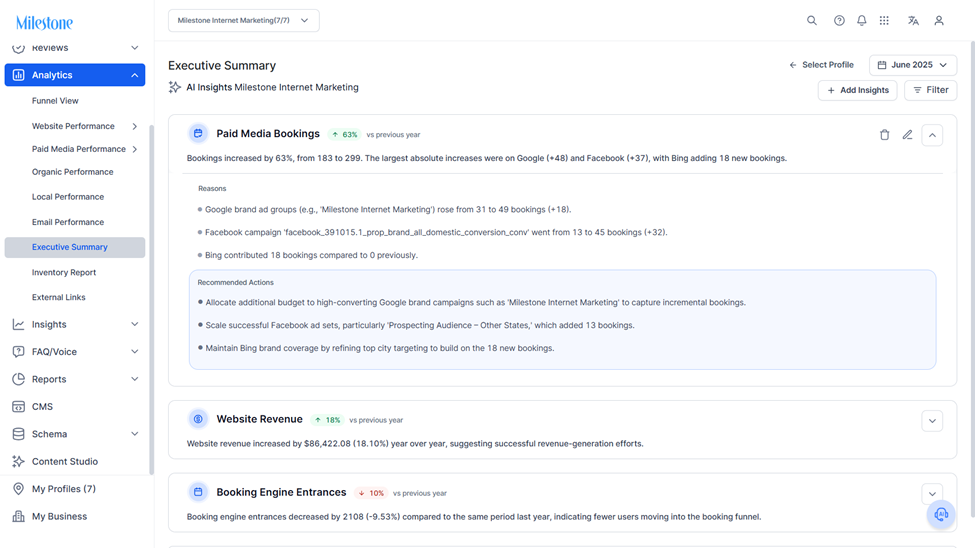Screen dimensions: 975x548
Task: Click the AI Insights sparkle icon
Action: click(175, 88)
